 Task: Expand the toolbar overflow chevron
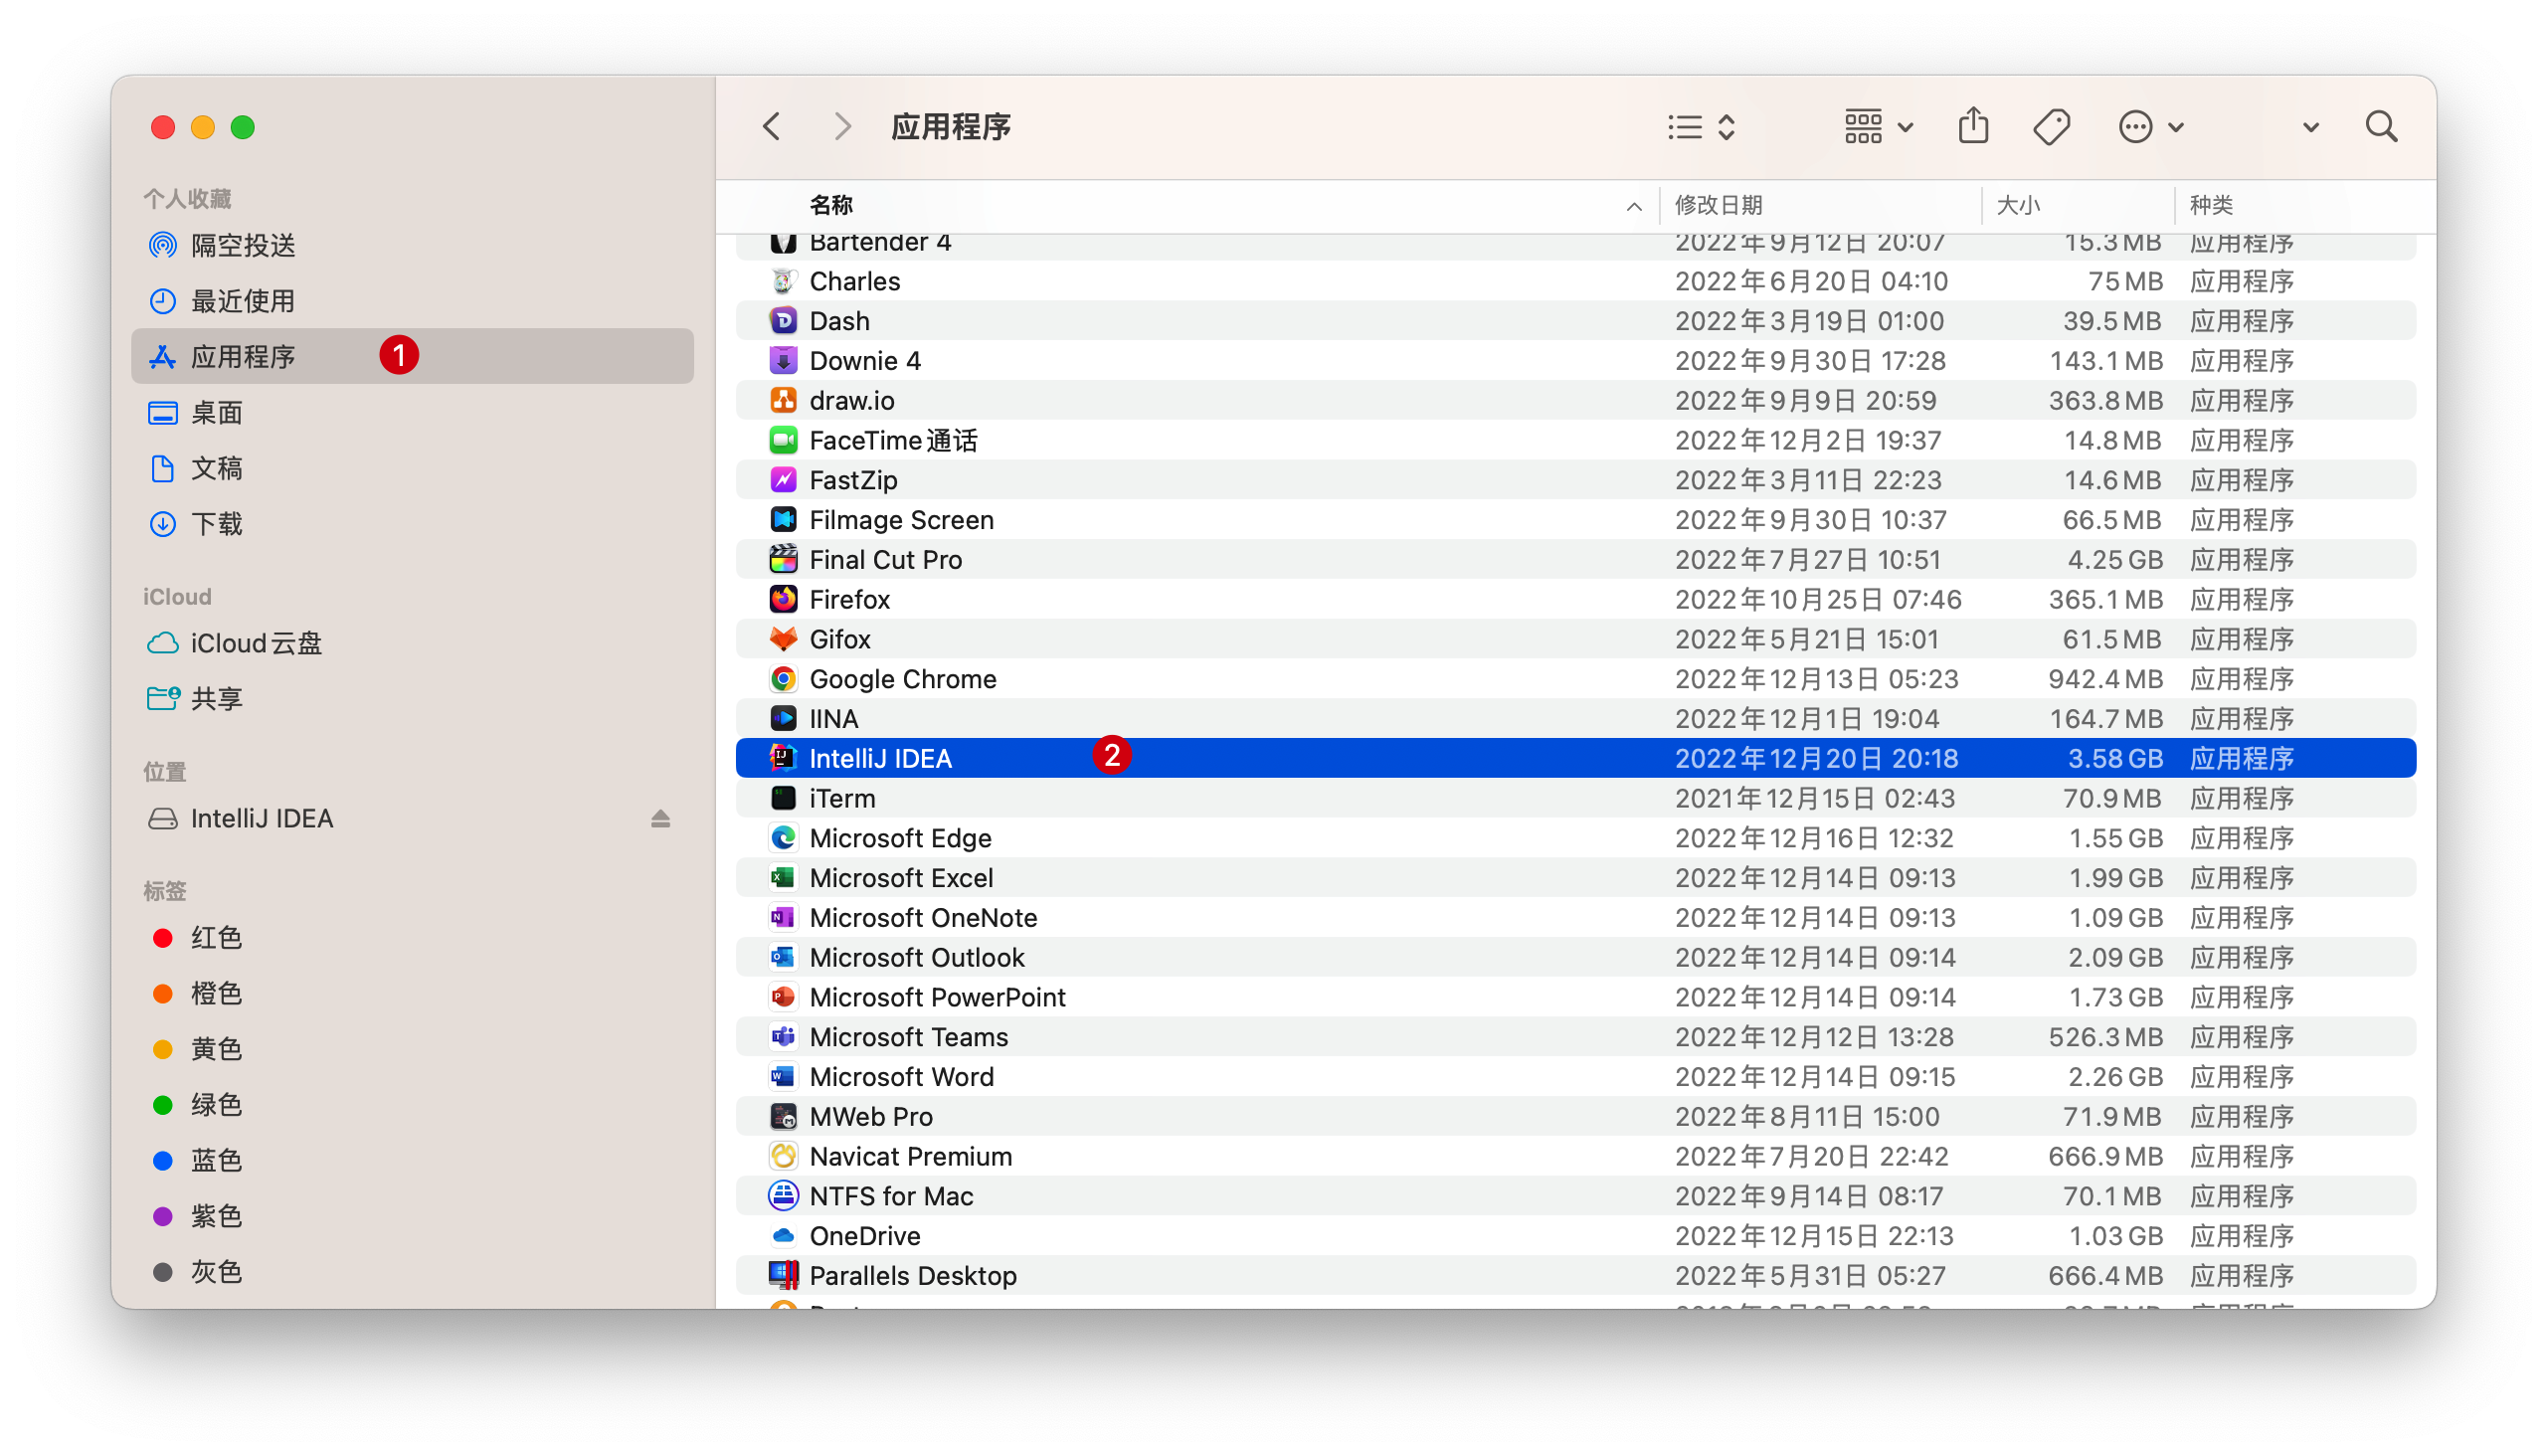point(2311,128)
